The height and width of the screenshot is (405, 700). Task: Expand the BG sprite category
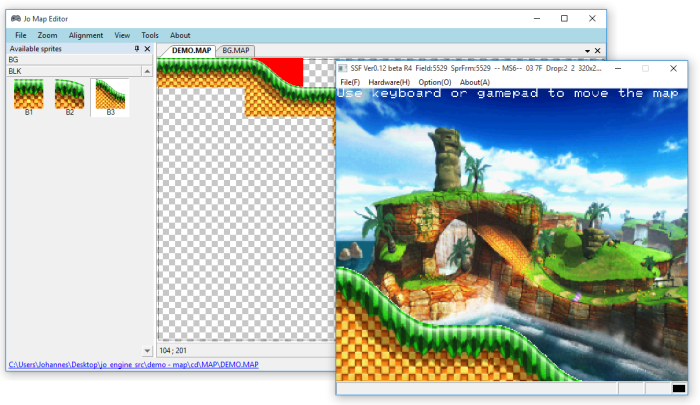coord(79,60)
